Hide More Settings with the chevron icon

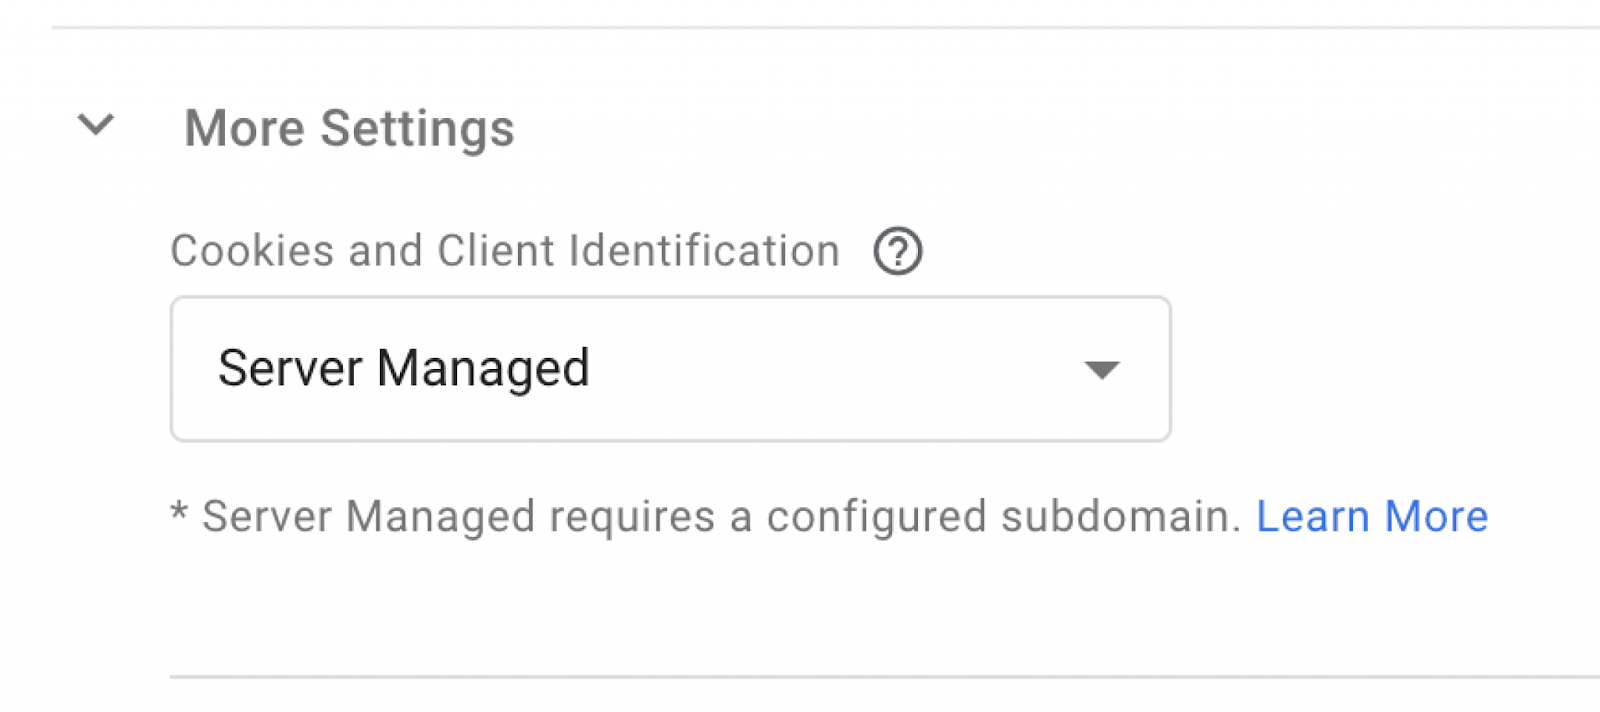pyautogui.click(x=96, y=125)
